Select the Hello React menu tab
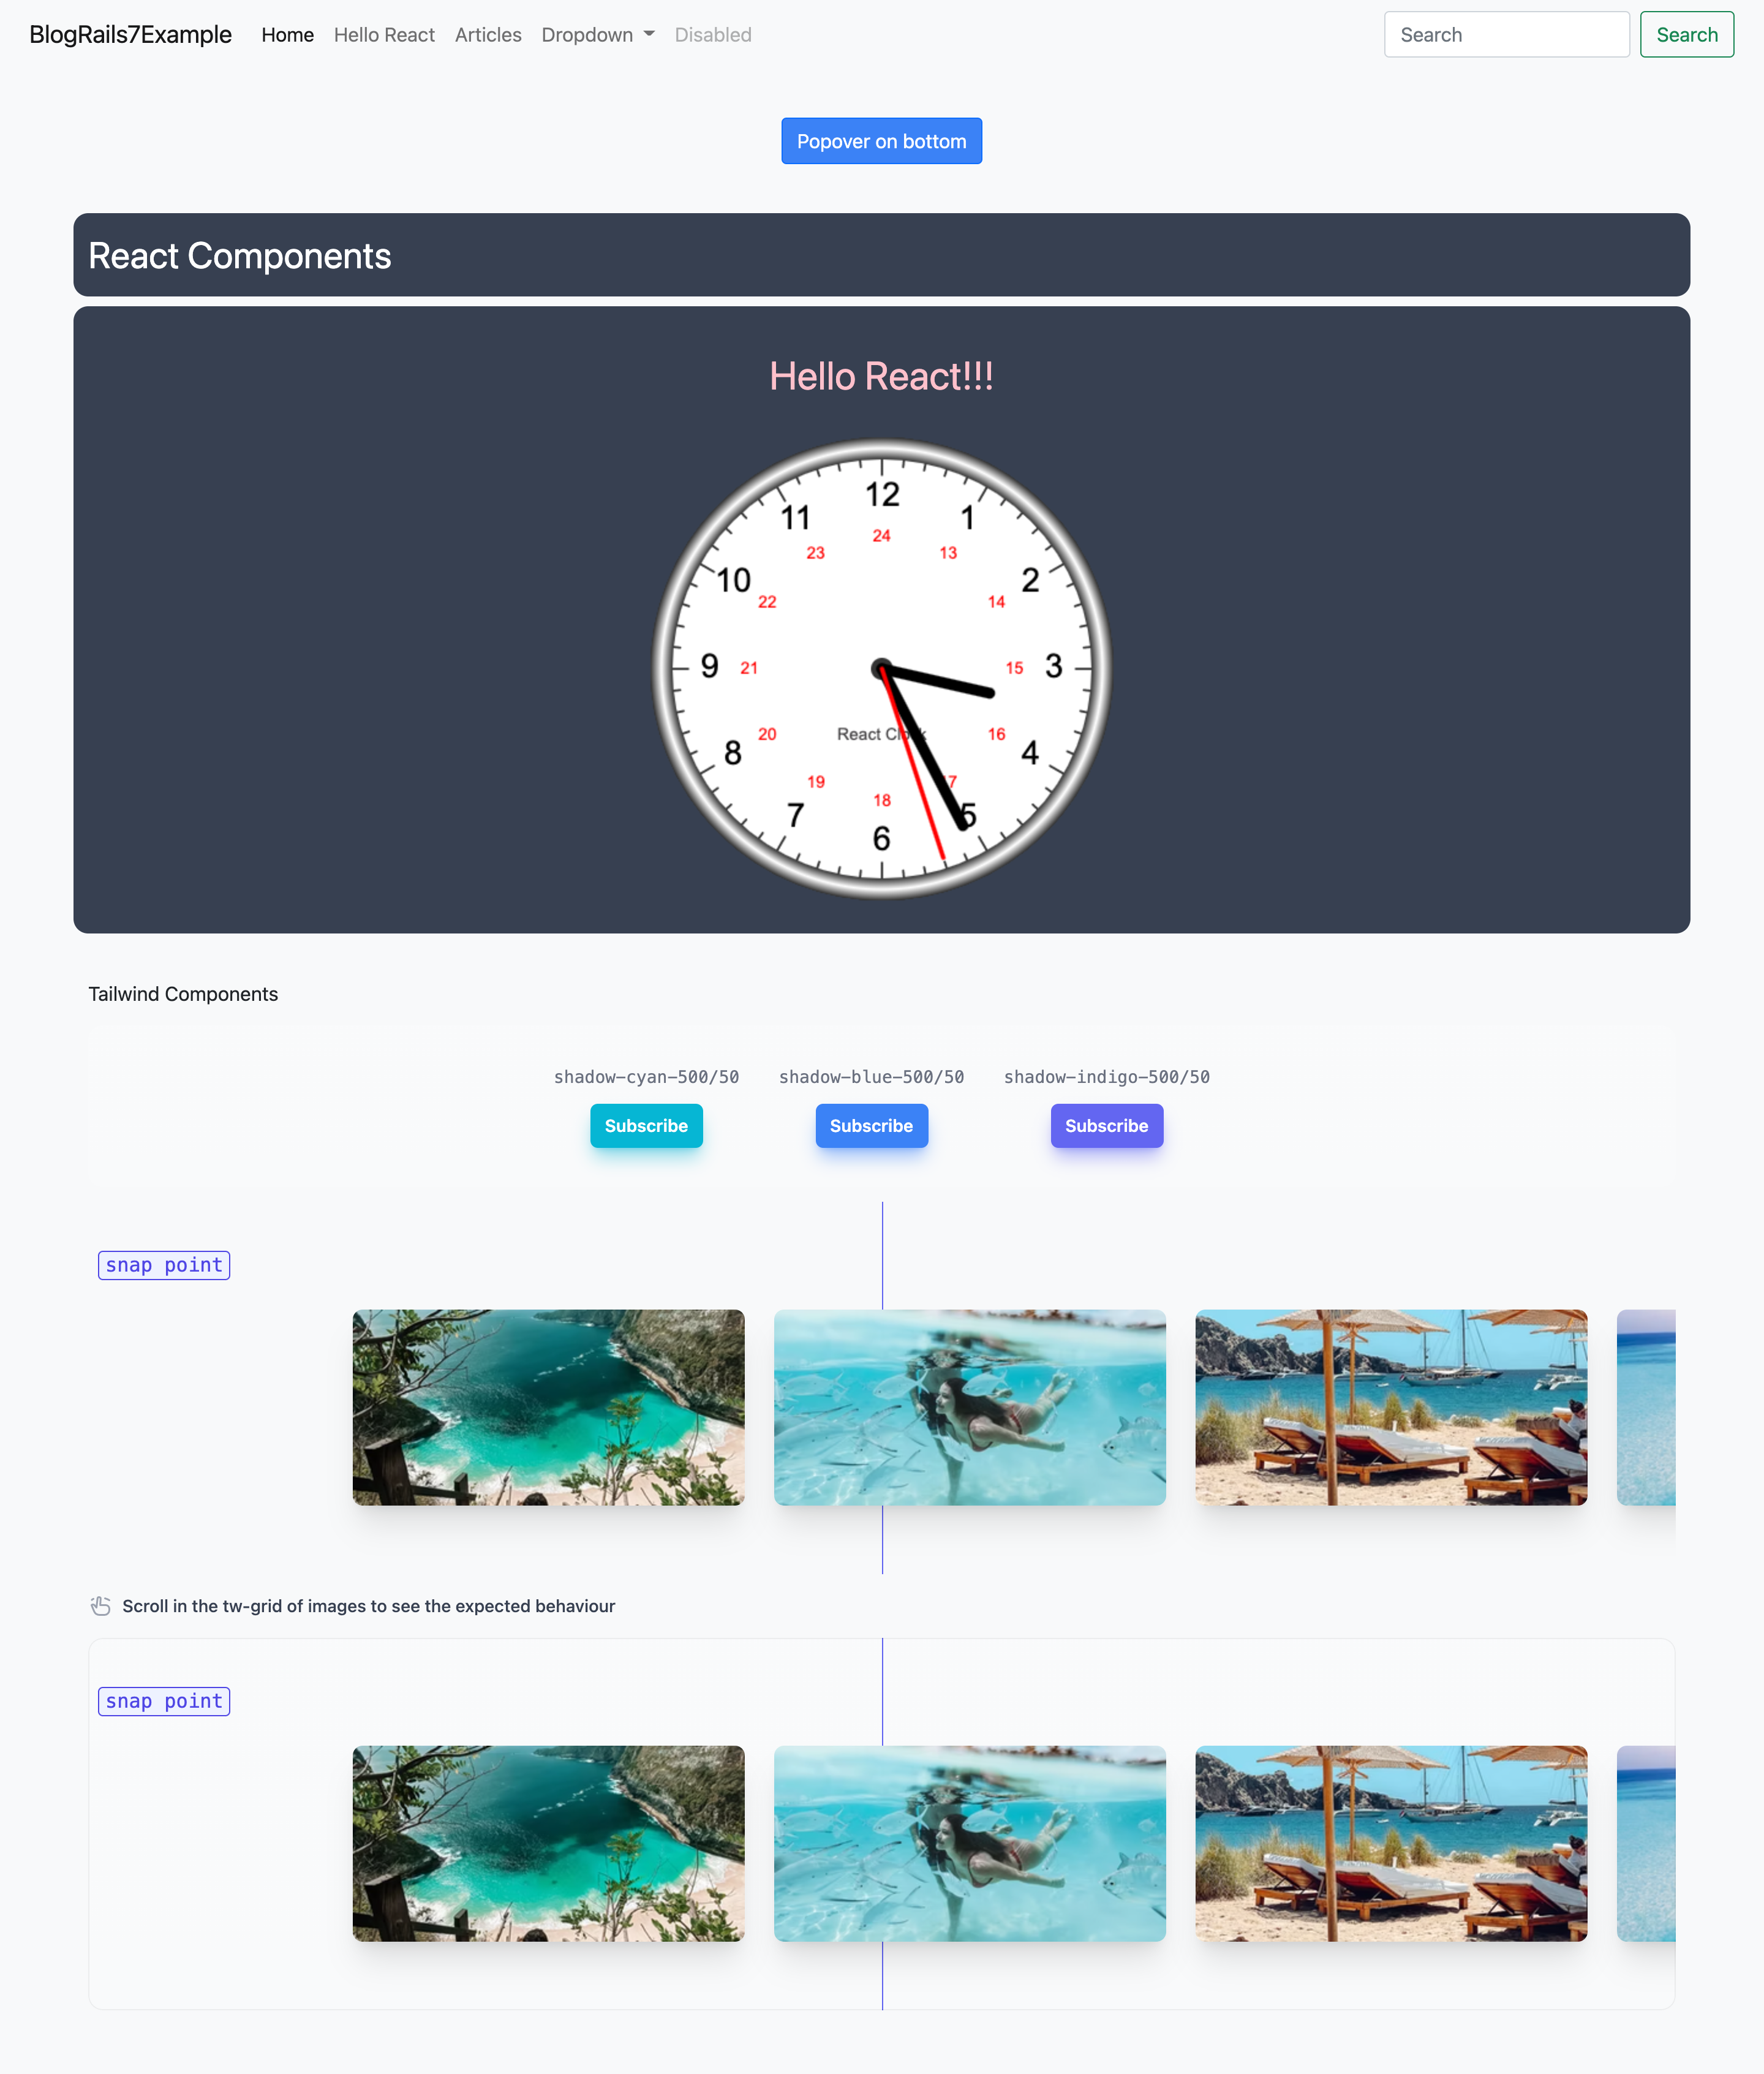The width and height of the screenshot is (1764, 2074). (383, 33)
